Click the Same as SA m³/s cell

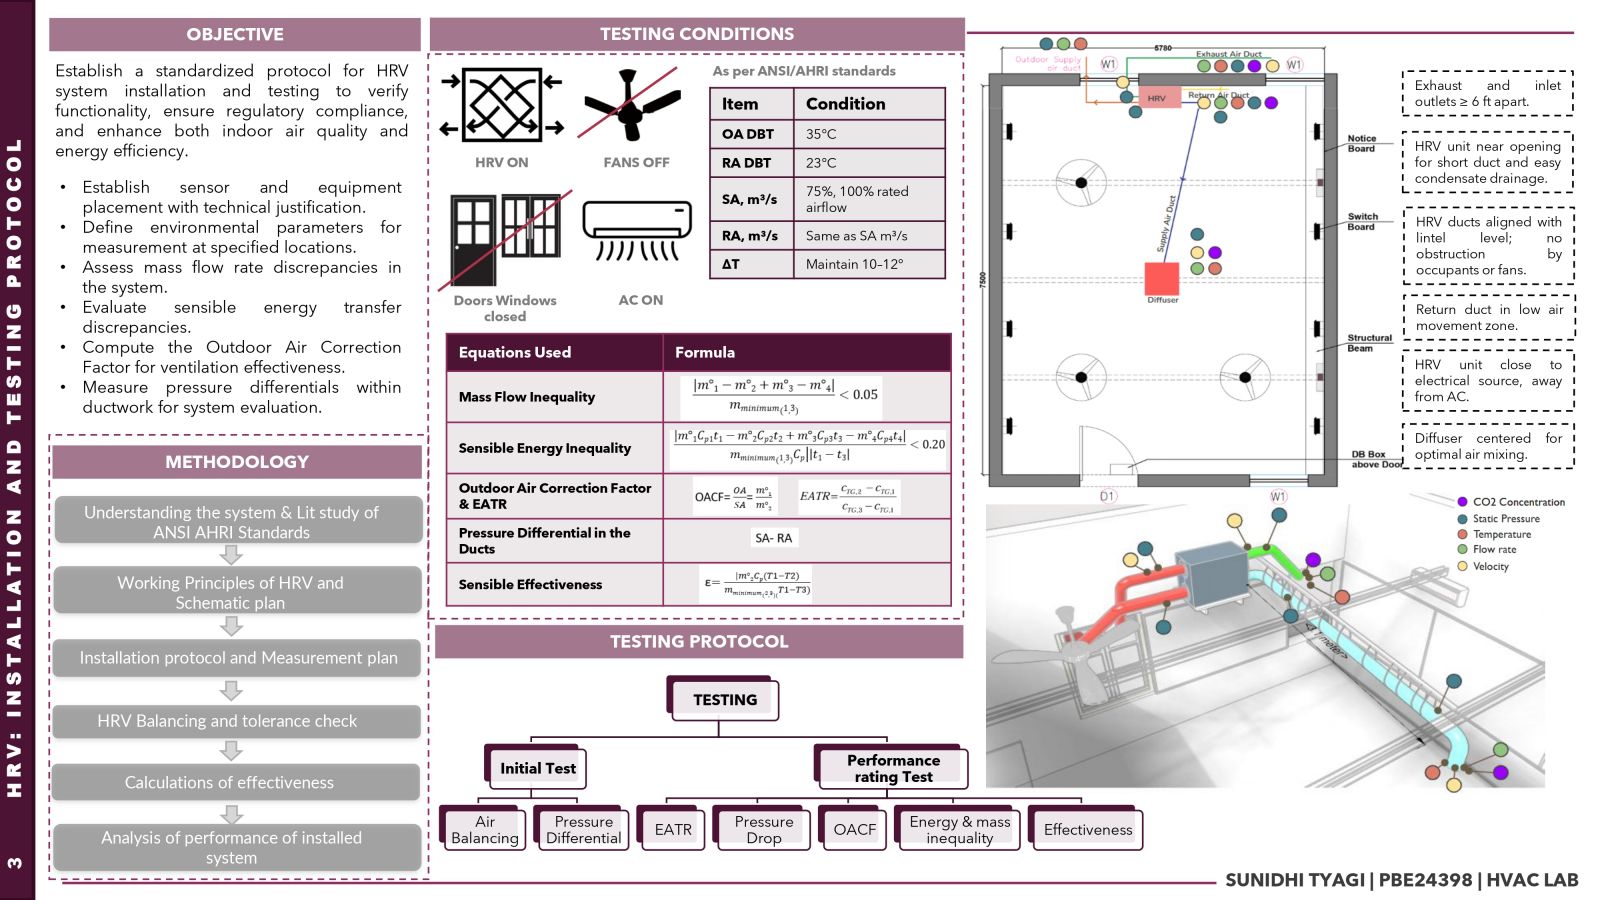(869, 236)
